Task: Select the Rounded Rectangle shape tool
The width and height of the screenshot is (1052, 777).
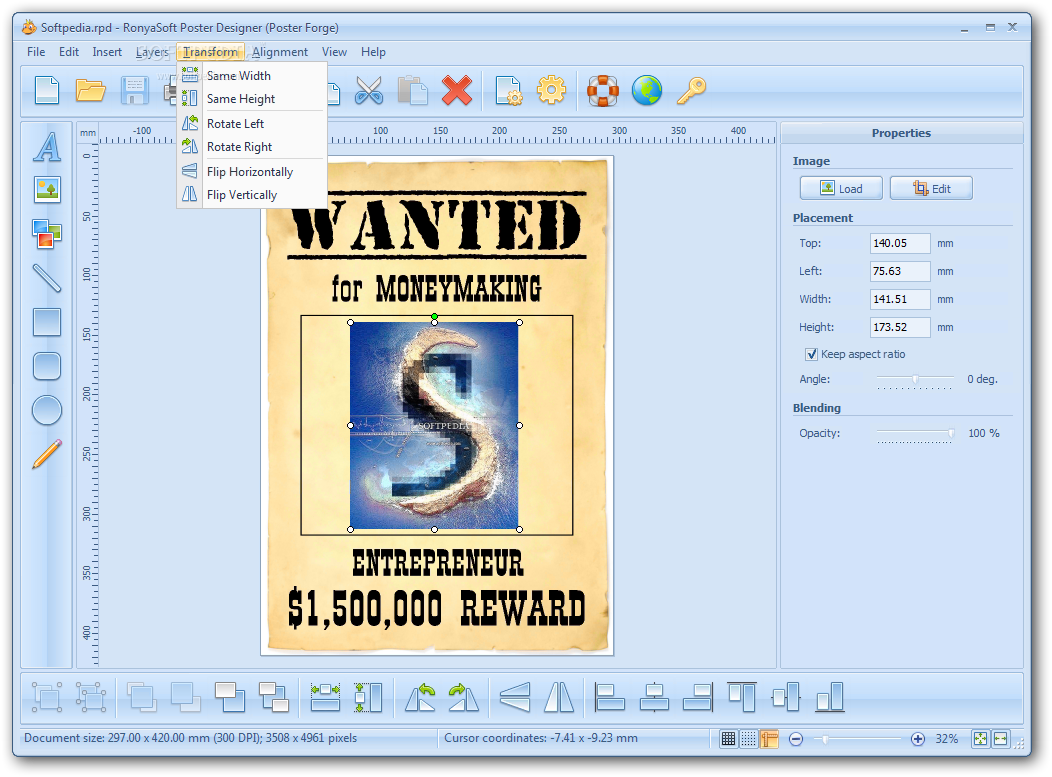Action: 47,366
